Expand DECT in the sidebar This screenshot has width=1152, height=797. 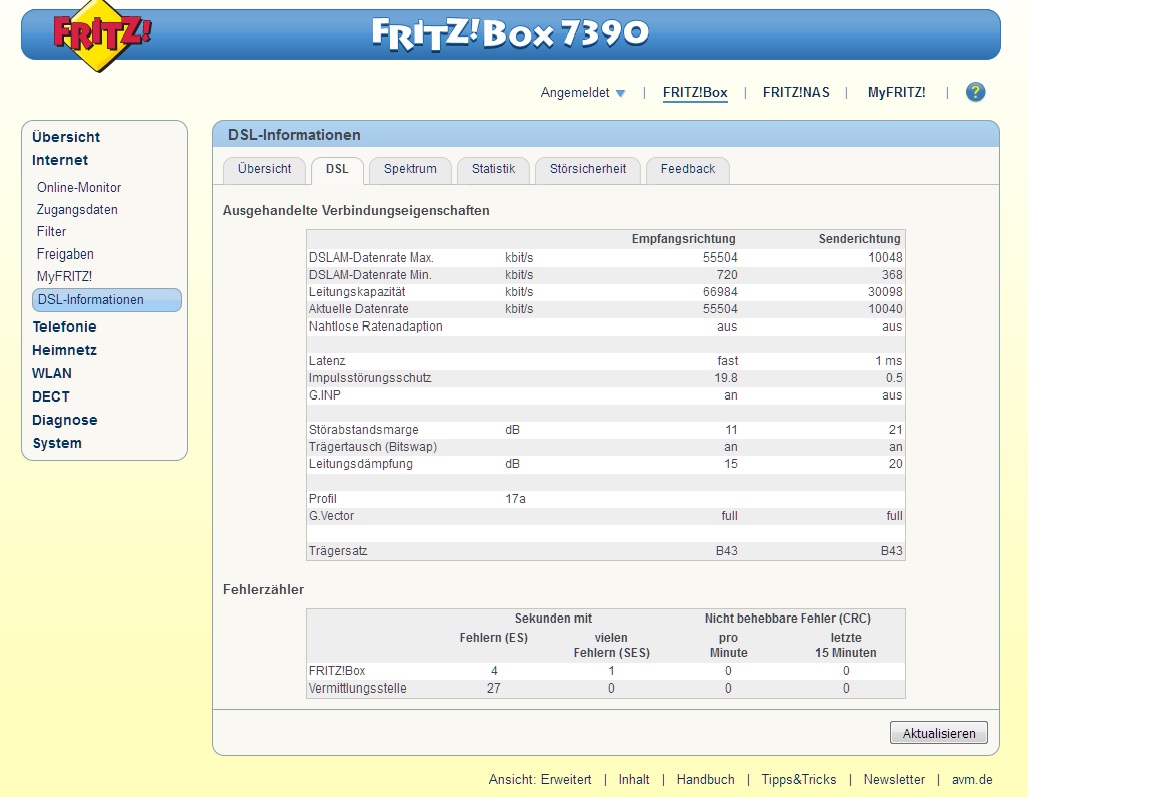click(51, 397)
